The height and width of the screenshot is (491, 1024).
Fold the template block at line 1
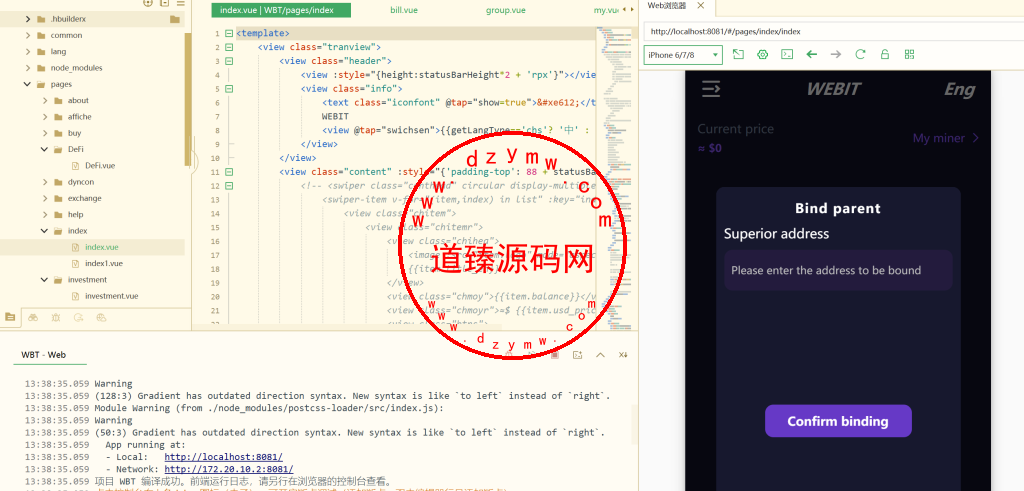(x=229, y=33)
